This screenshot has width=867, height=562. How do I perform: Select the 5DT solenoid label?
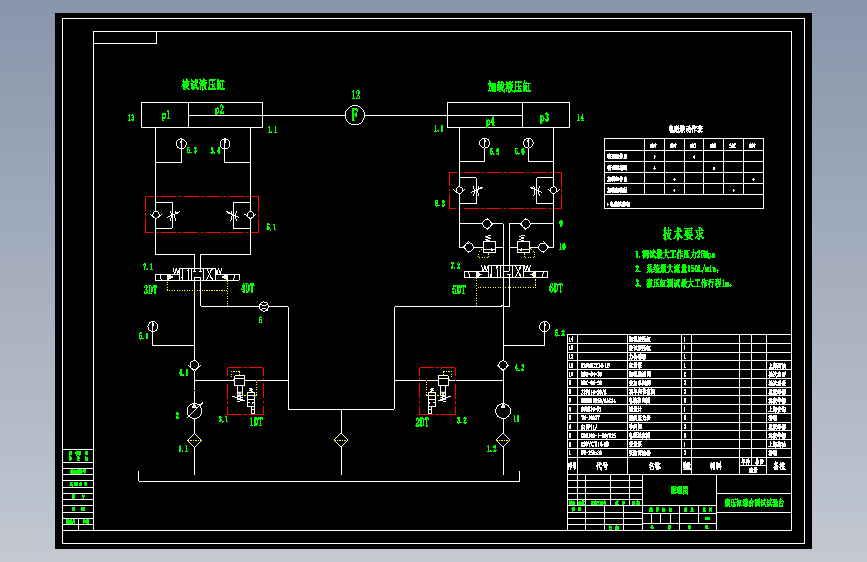pos(459,290)
